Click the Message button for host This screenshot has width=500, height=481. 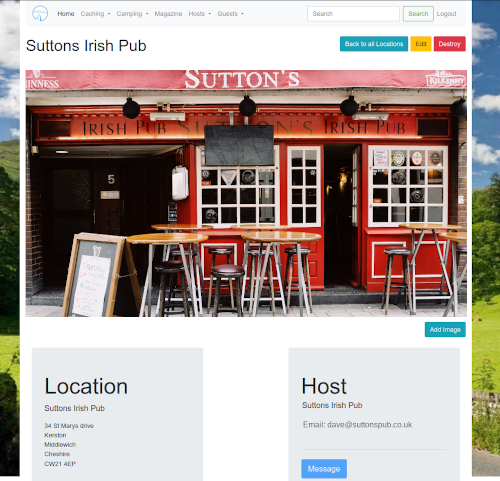pos(324,469)
